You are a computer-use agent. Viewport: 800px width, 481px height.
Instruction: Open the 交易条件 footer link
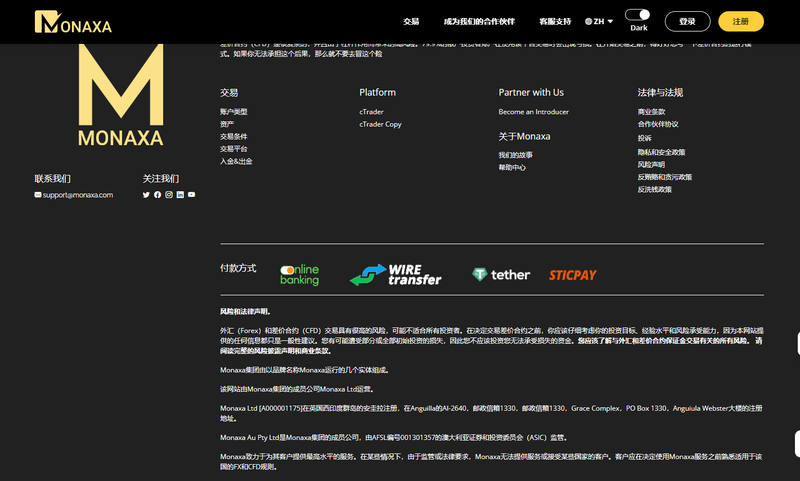point(234,137)
